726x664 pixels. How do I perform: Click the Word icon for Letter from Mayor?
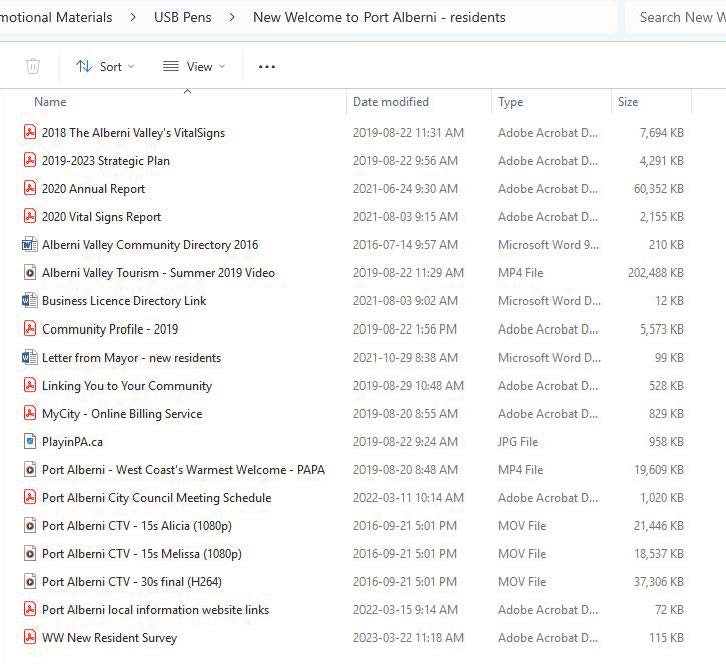[30, 357]
